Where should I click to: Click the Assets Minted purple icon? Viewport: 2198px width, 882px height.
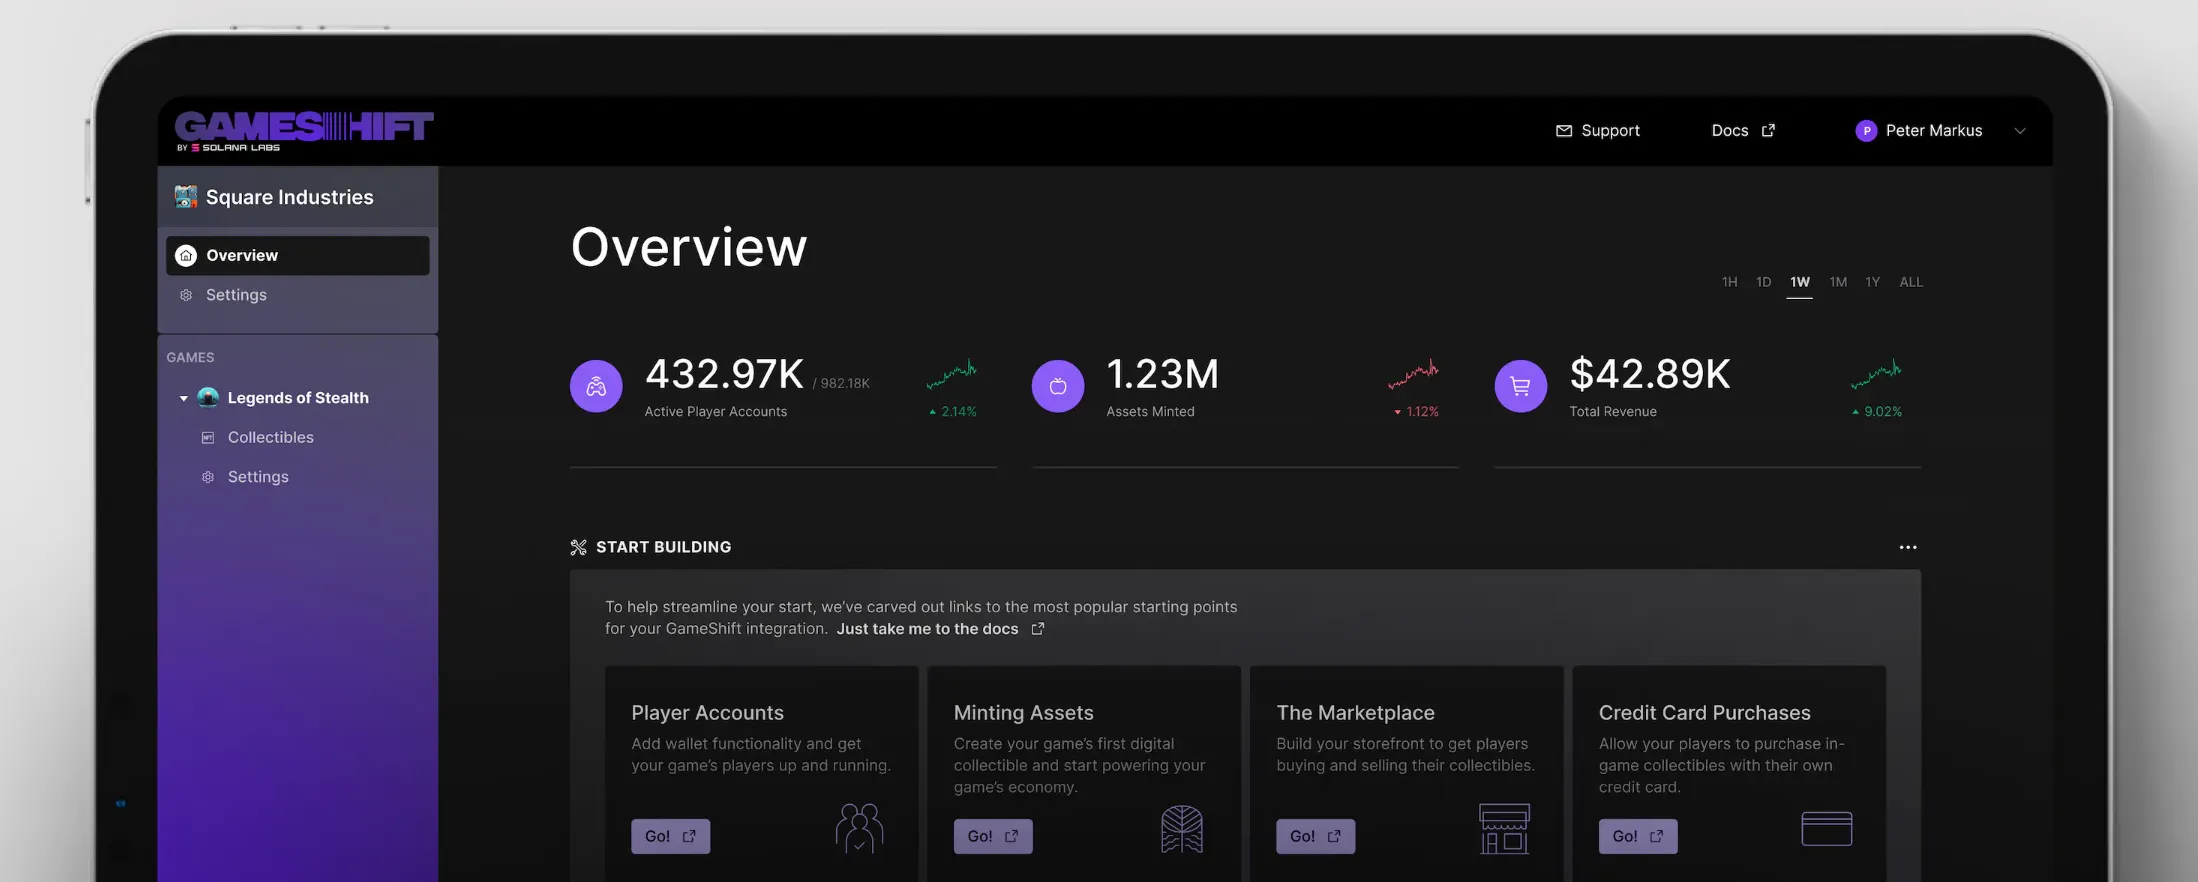click(x=1057, y=386)
